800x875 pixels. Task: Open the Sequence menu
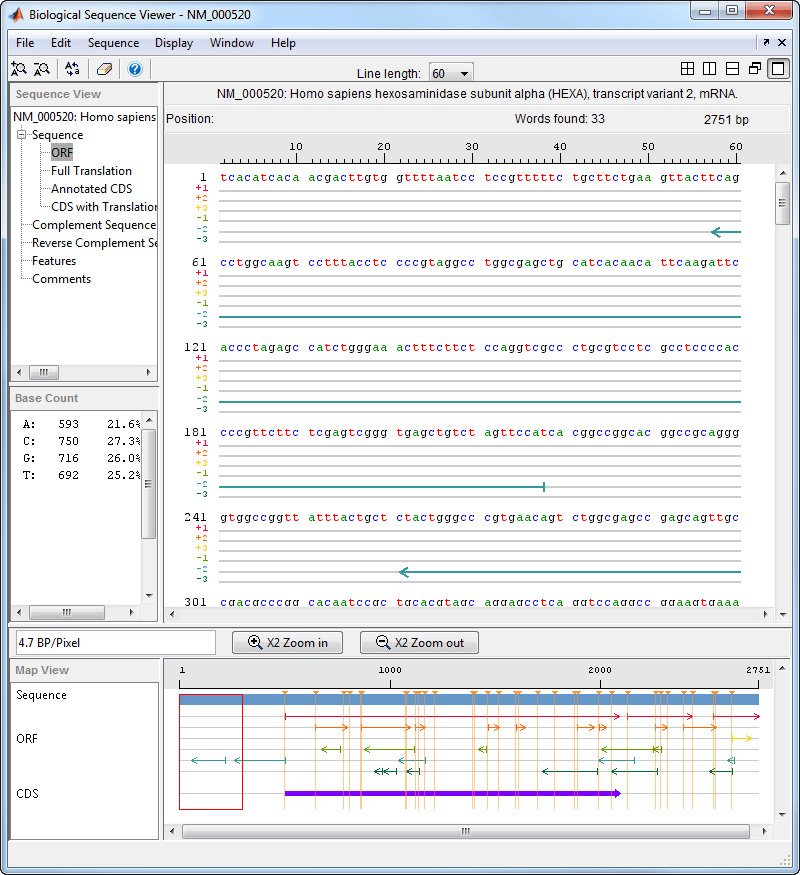[113, 43]
